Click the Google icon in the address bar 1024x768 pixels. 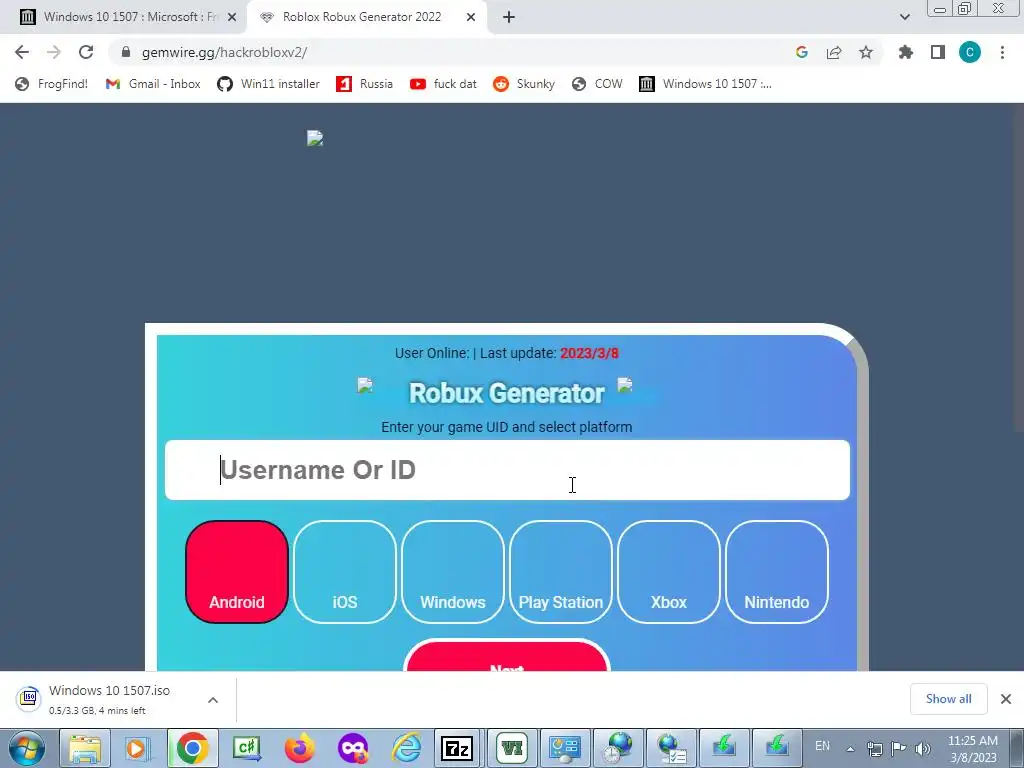pyautogui.click(x=802, y=52)
